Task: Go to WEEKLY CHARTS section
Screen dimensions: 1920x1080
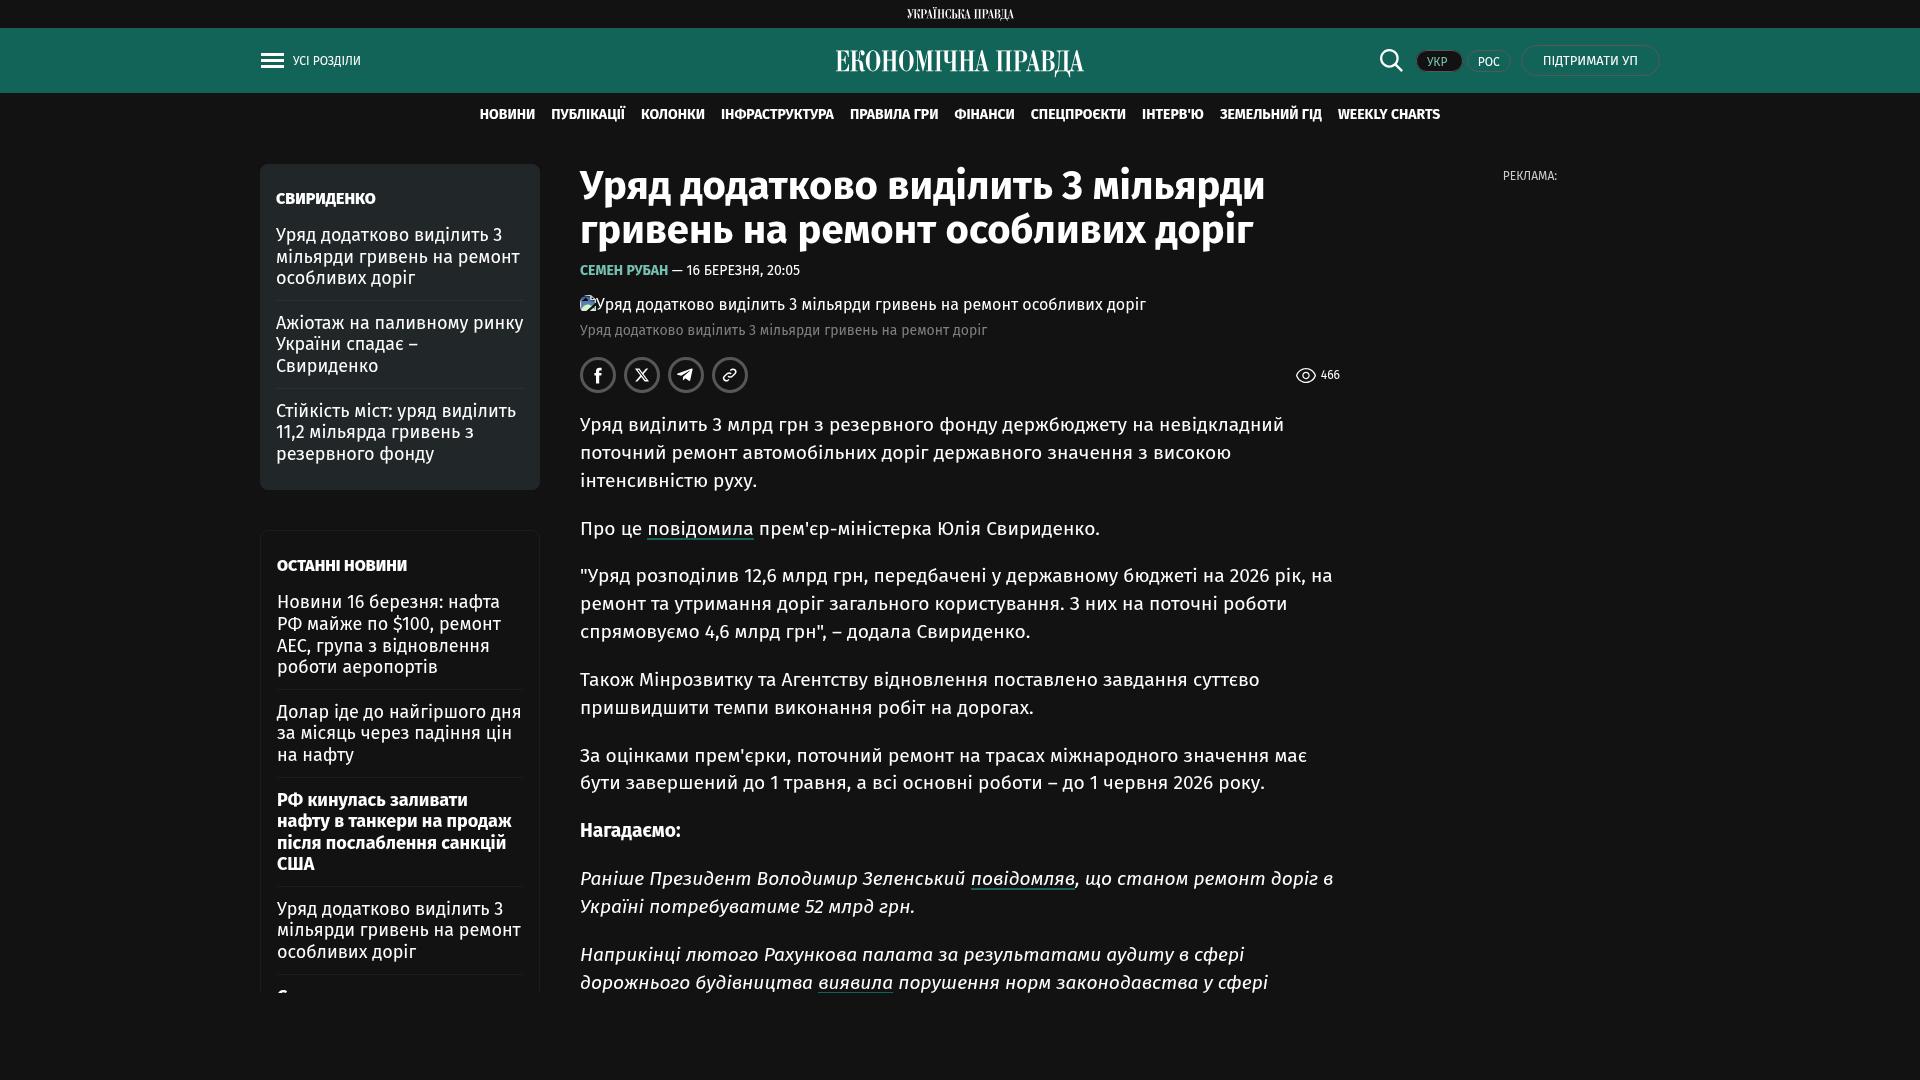Action: point(1388,115)
